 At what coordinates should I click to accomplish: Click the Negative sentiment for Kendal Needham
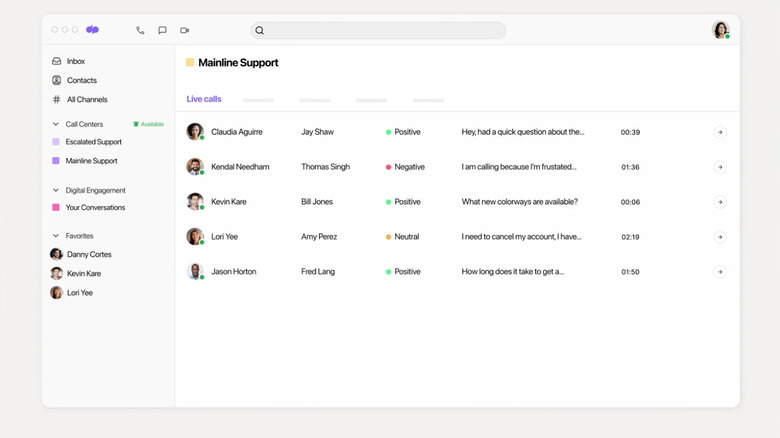point(405,167)
